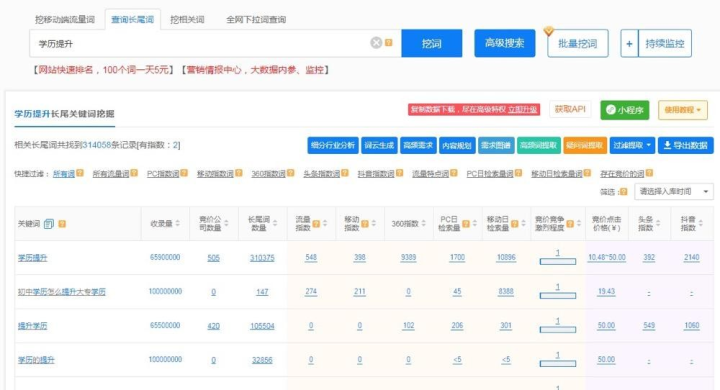The width and height of the screenshot is (720, 390).
Task: Open help icon beside 移动日检索量词 filter
Action: click(587, 173)
